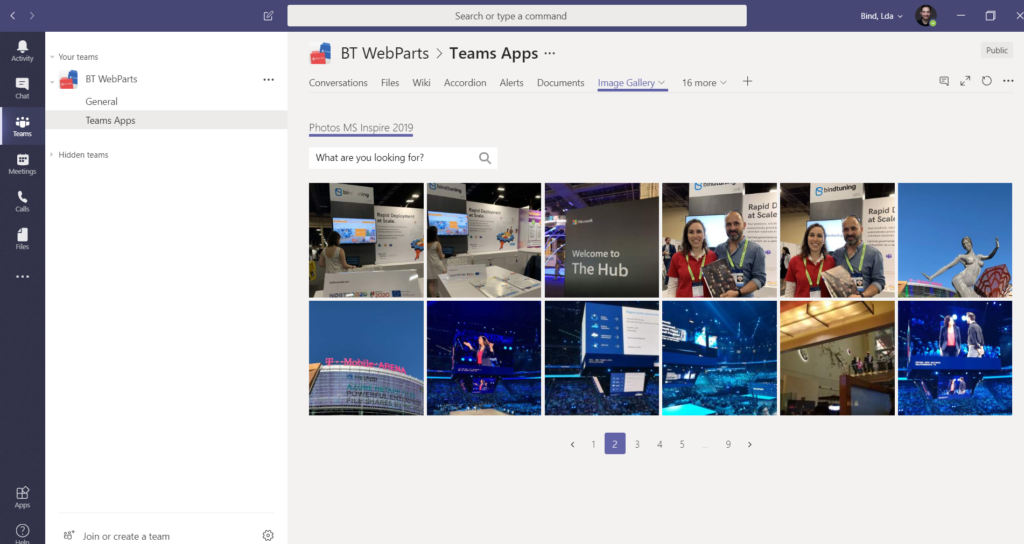Show tab conversation icon

944,81
